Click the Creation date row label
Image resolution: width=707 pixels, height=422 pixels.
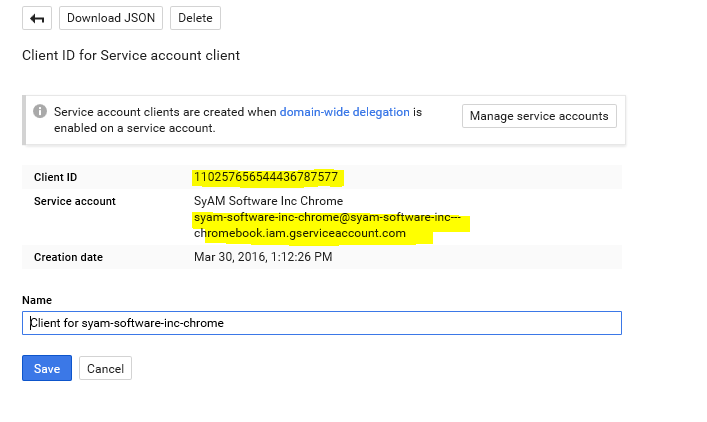[68, 257]
